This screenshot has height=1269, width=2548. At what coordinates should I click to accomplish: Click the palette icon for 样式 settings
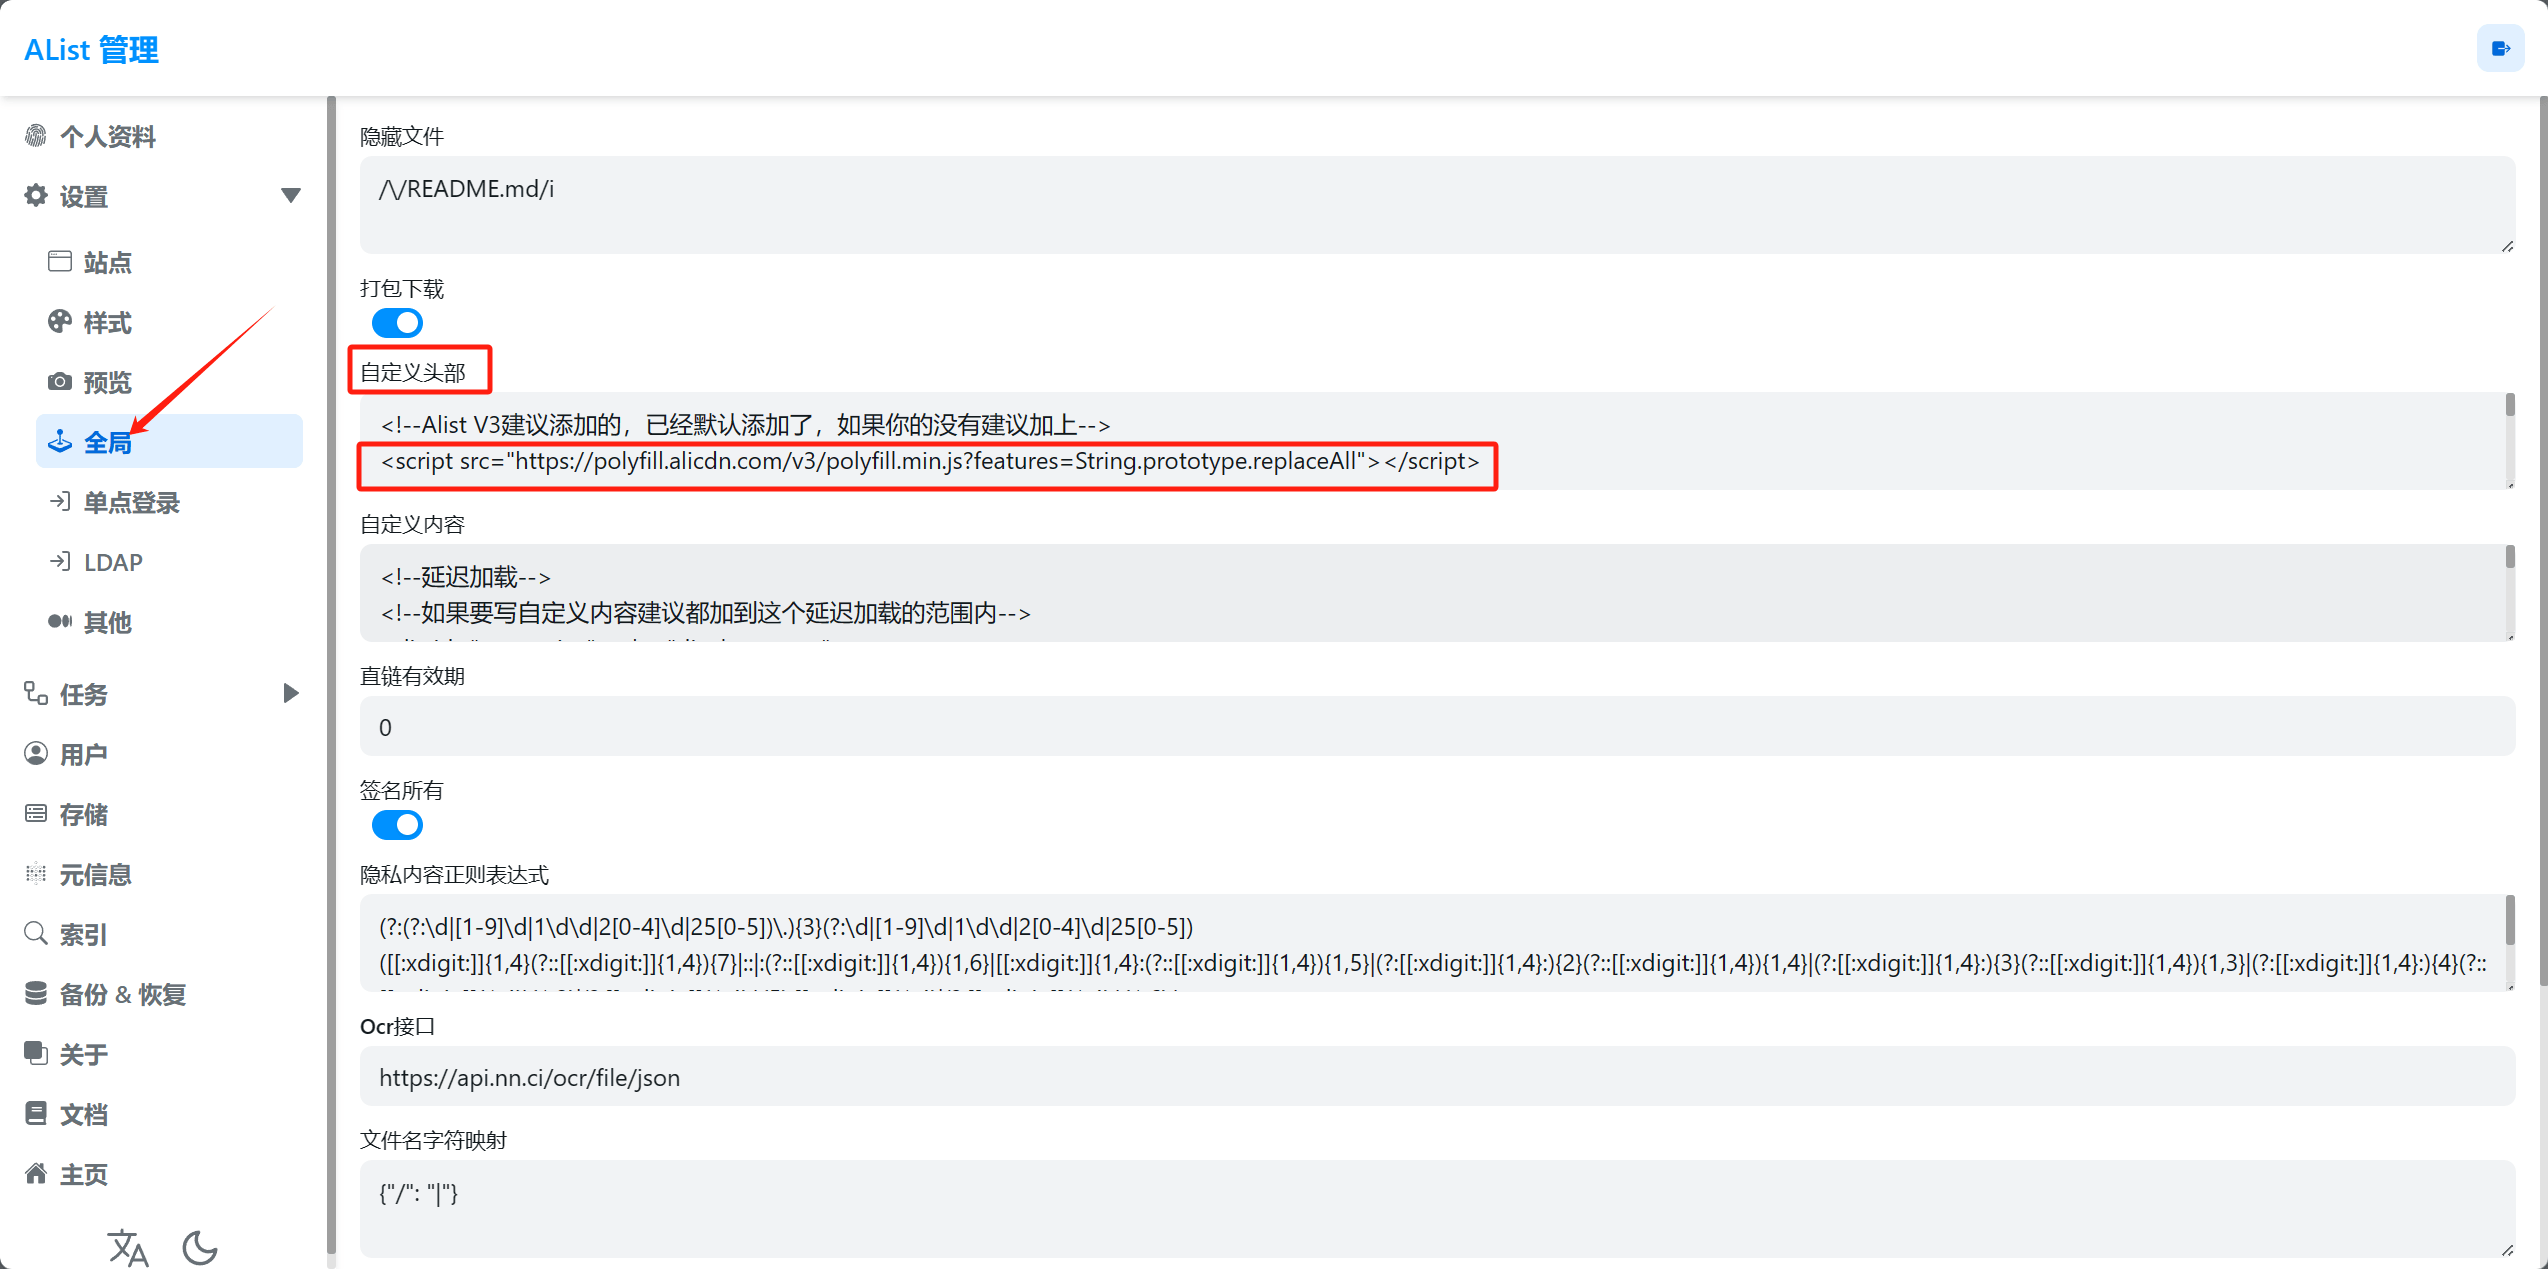[60, 322]
